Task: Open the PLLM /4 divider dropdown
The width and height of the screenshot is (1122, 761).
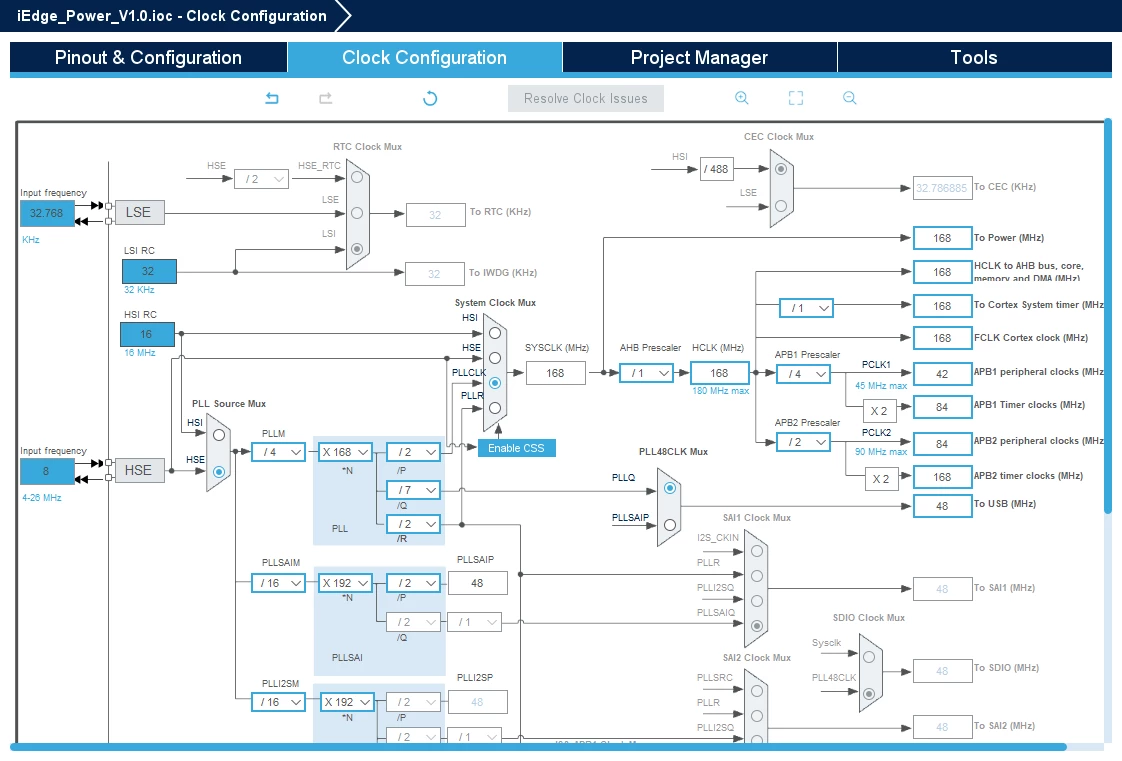Action: tap(279, 452)
